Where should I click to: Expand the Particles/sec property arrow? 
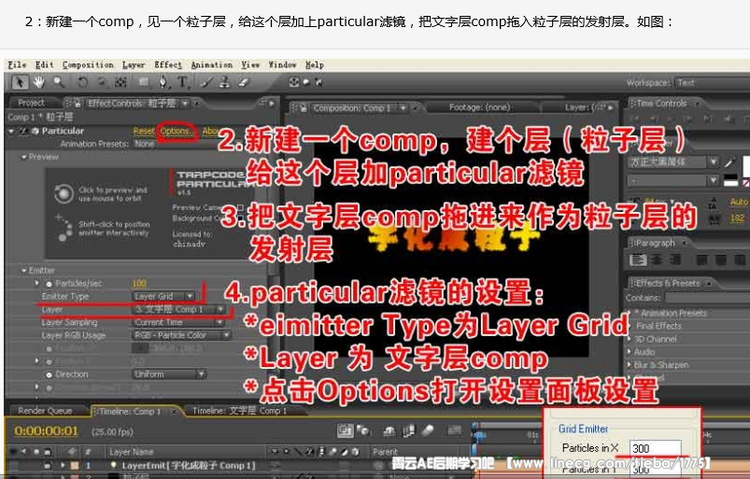37,283
